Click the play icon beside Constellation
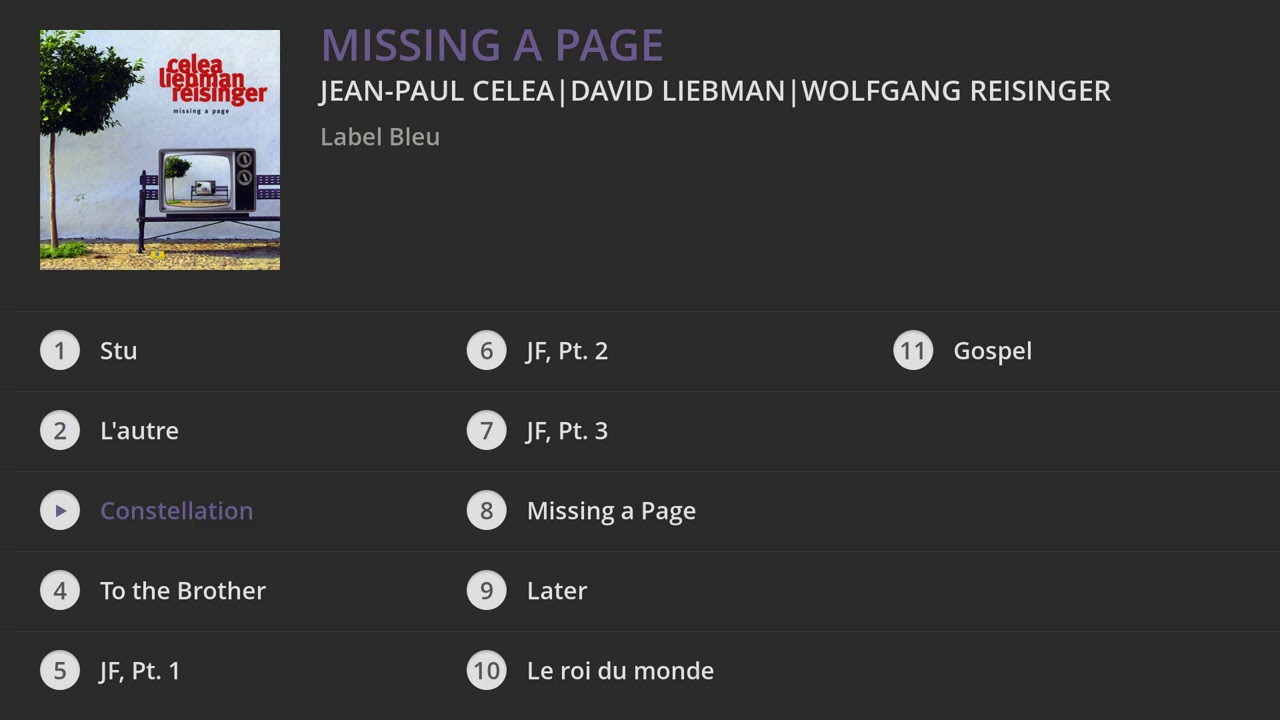The height and width of the screenshot is (720, 1280). pyautogui.click(x=60, y=511)
